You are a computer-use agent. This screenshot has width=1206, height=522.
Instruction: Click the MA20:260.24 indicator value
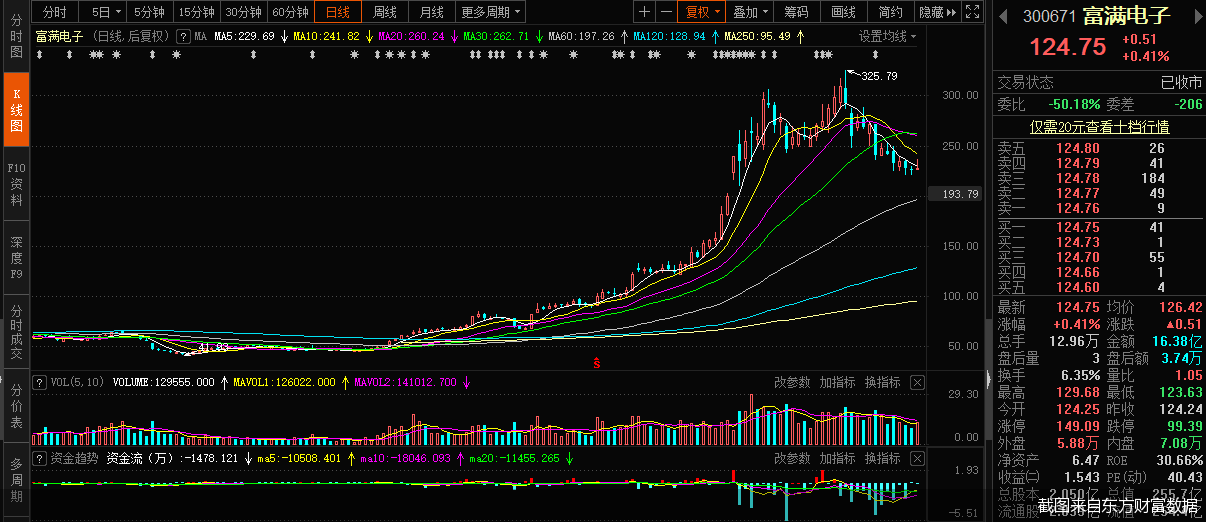[x=411, y=36]
